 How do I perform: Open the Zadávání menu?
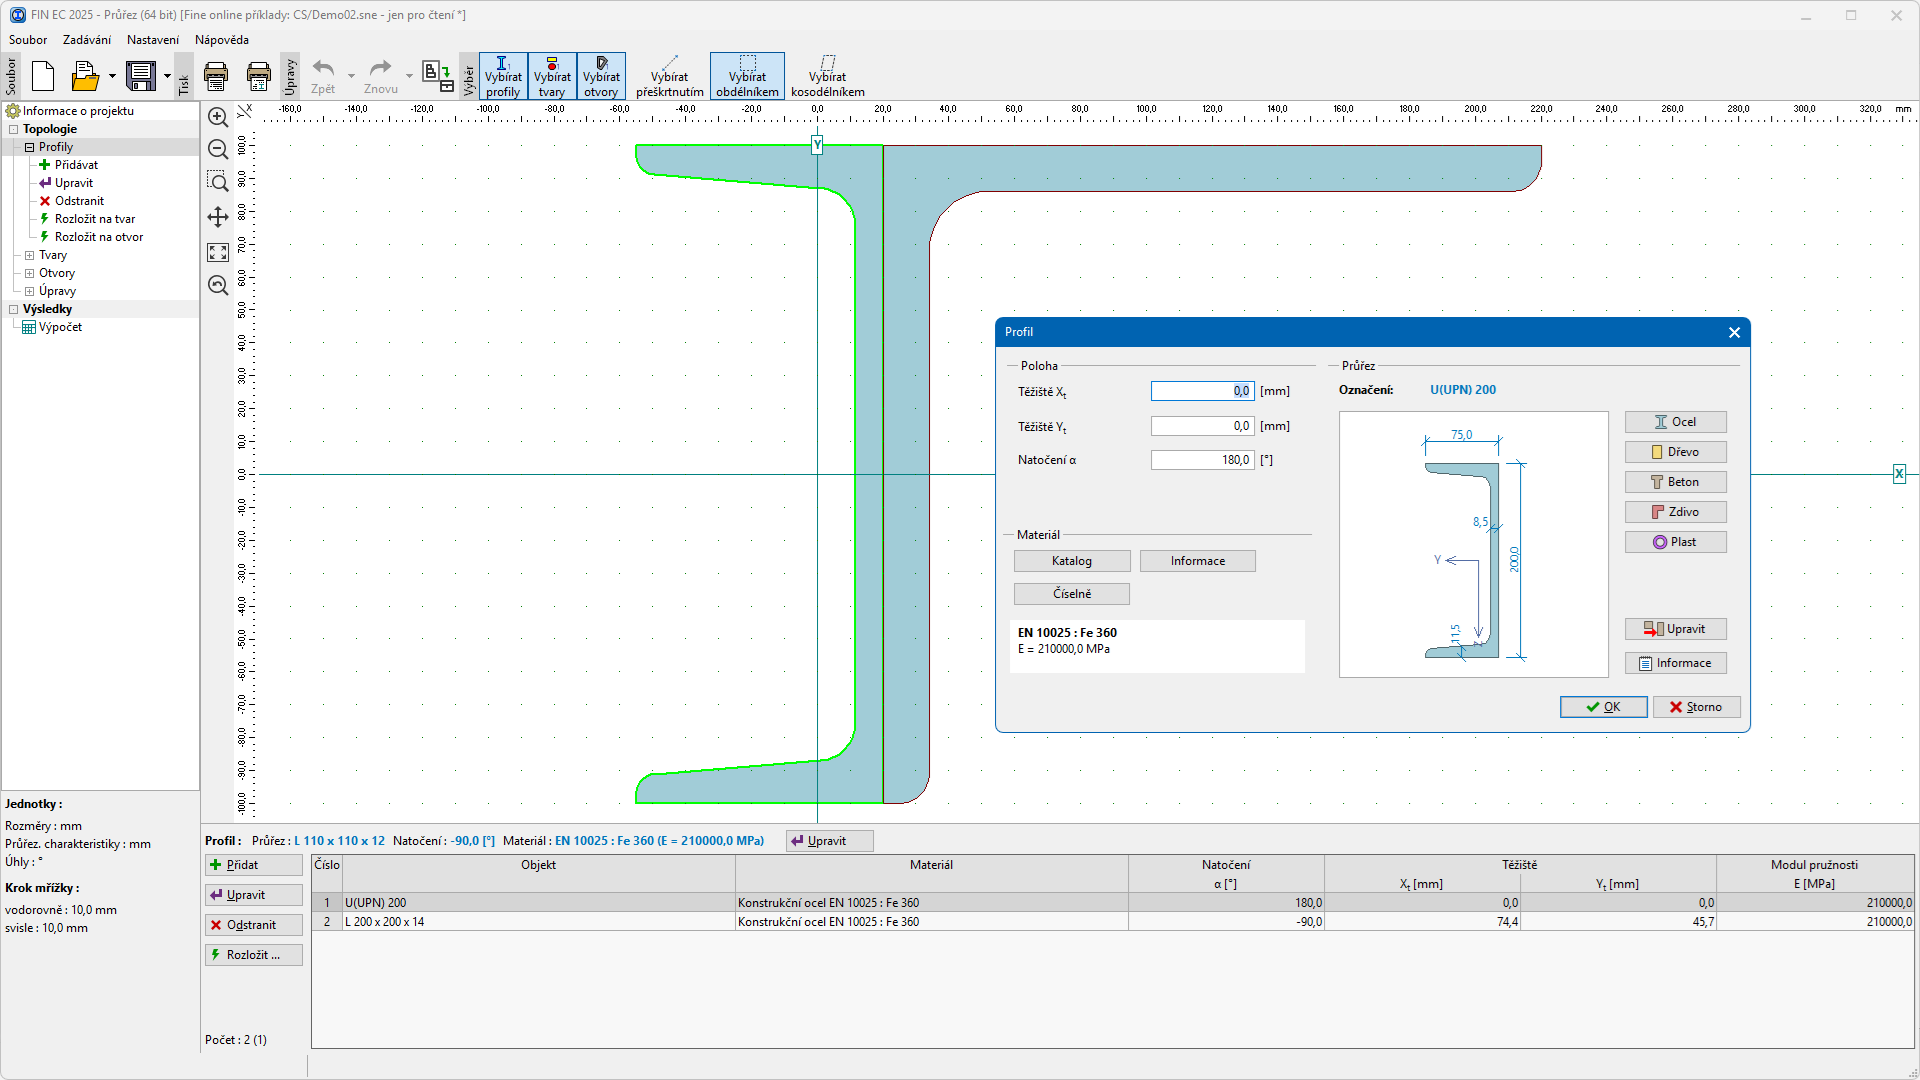[87, 40]
